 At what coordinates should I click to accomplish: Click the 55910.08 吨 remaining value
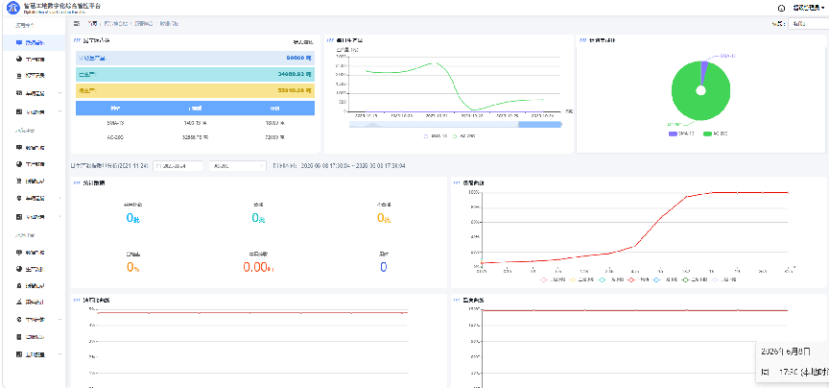(295, 91)
